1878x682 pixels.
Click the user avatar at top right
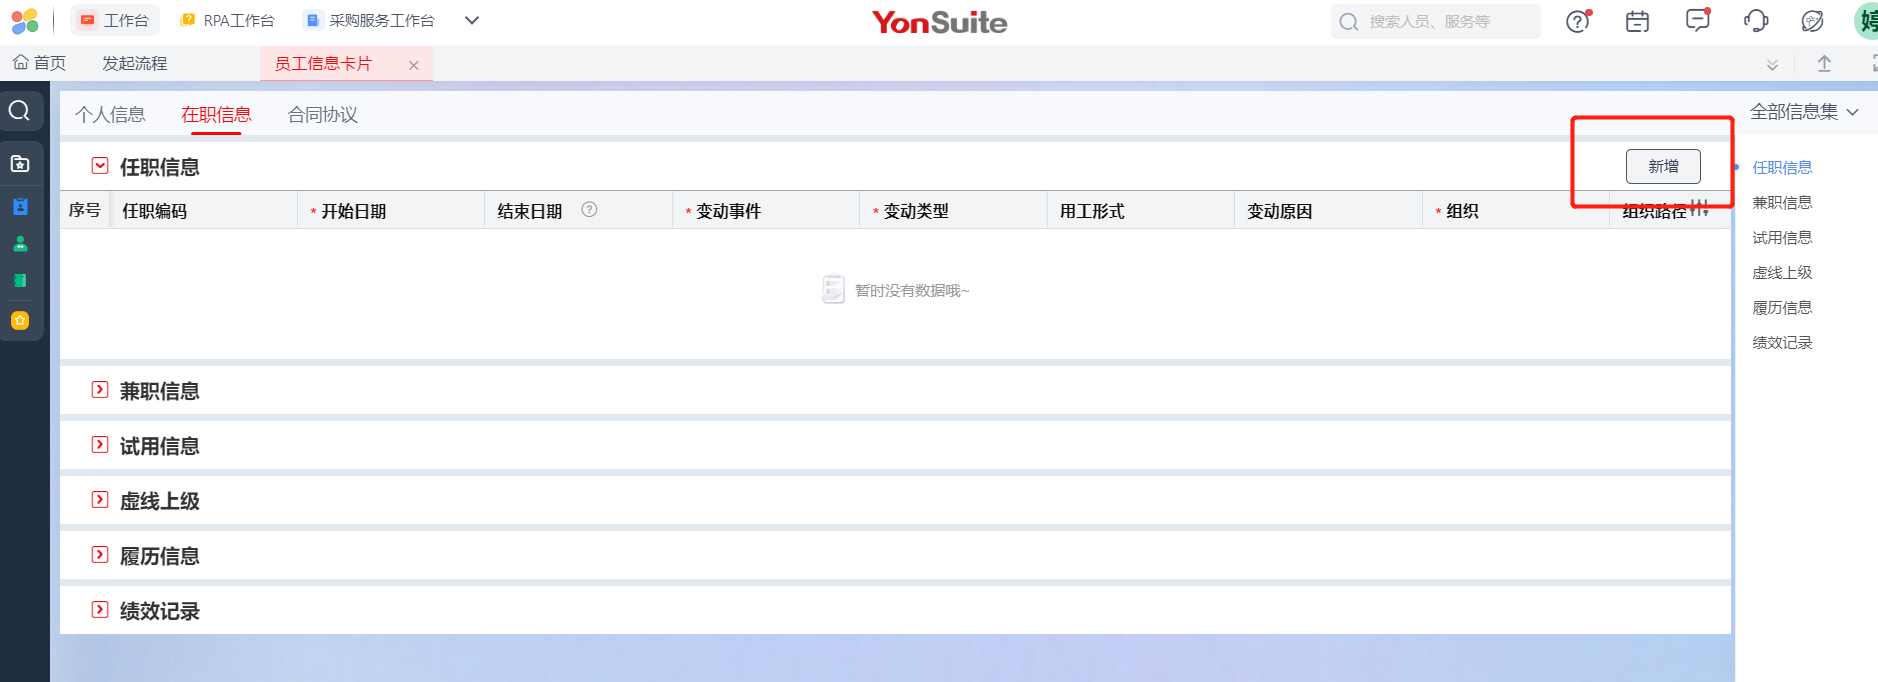pyautogui.click(x=1866, y=21)
